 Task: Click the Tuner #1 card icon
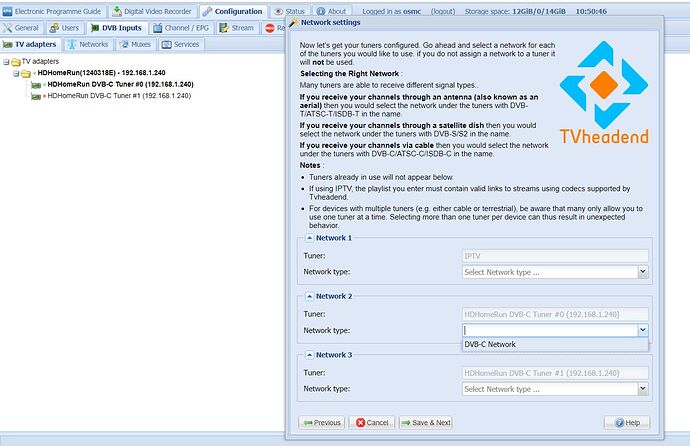click(36, 96)
